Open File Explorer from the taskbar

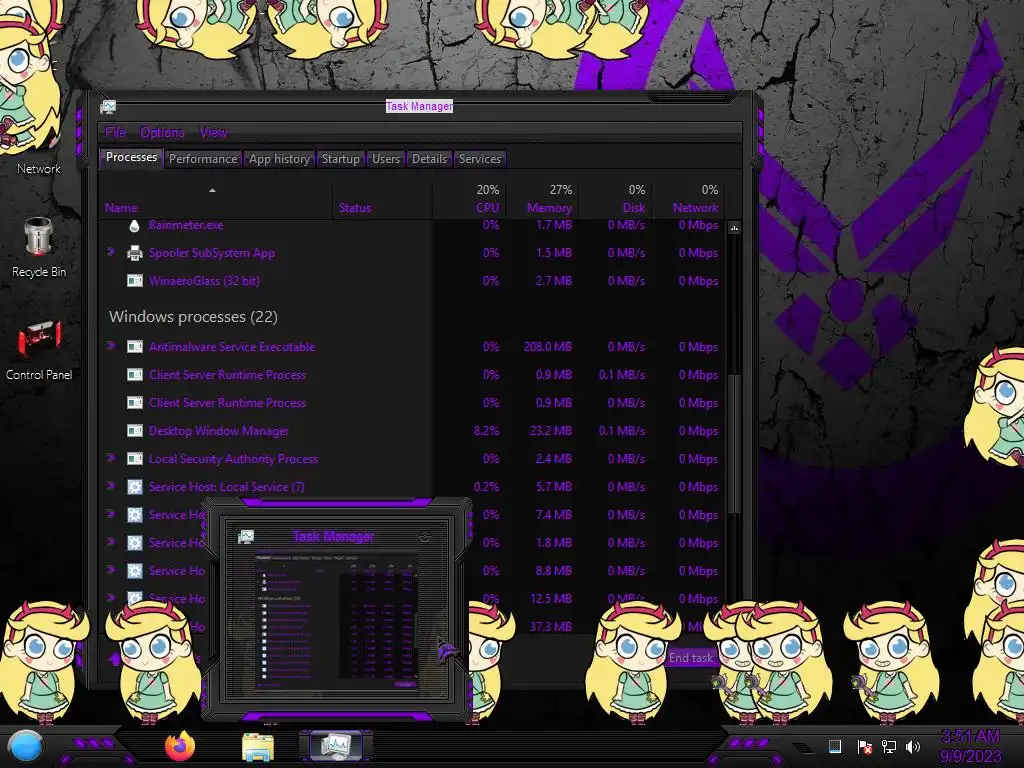tap(257, 746)
